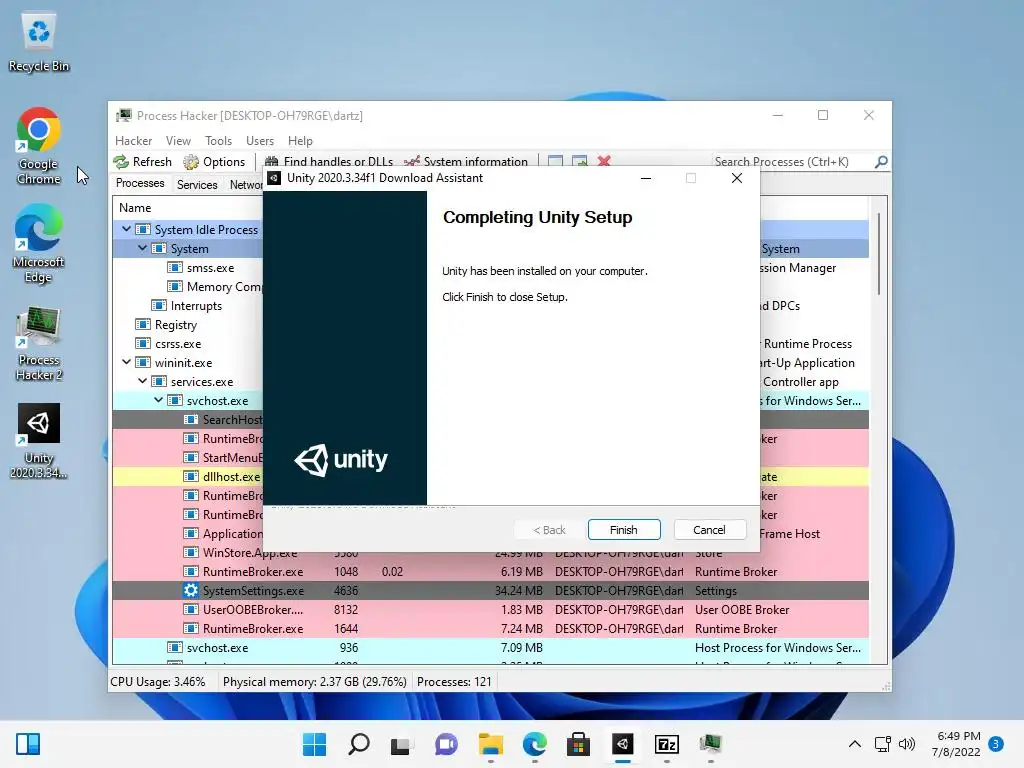The width and height of the screenshot is (1024, 768).
Task: Click Refresh in the Process Hacker toolbar
Action: coord(142,161)
